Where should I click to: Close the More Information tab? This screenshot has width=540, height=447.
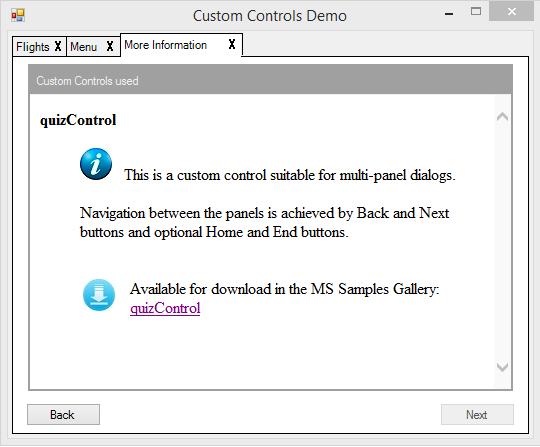(x=232, y=44)
